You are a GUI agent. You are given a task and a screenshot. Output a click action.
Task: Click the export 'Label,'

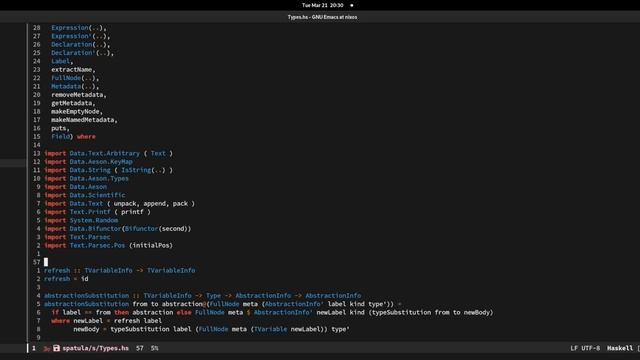click(x=62, y=61)
